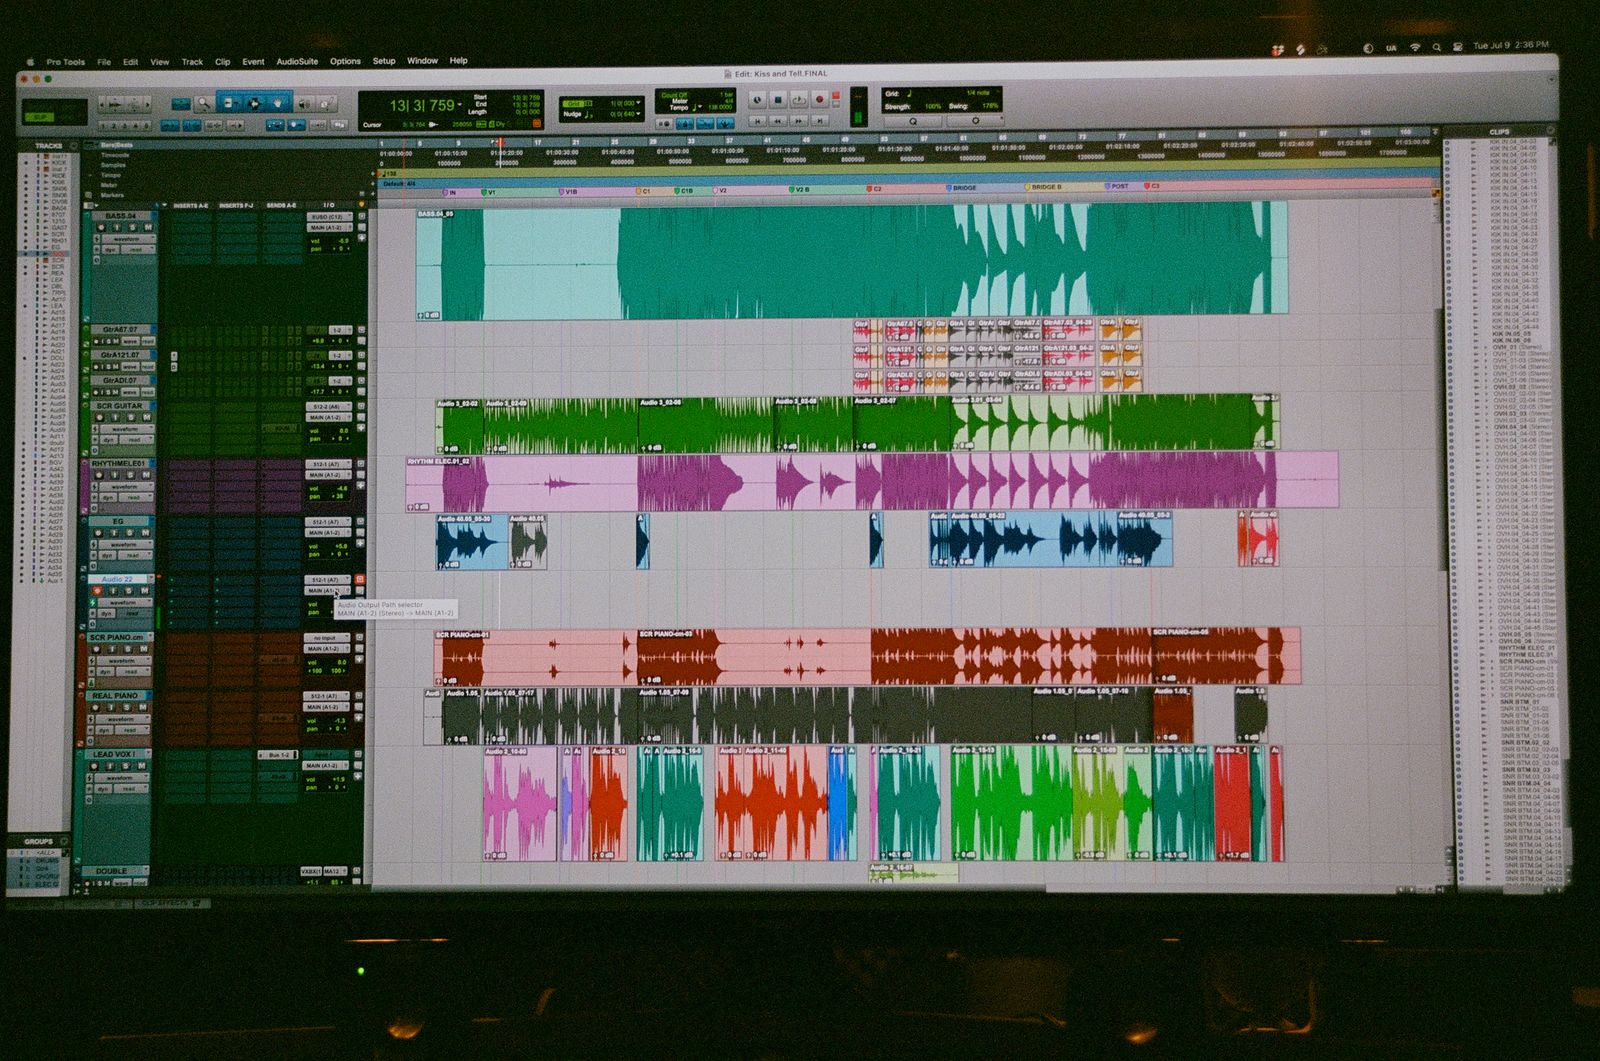Click the Record button in transport
Screen dimensions: 1600x1061
click(x=820, y=100)
